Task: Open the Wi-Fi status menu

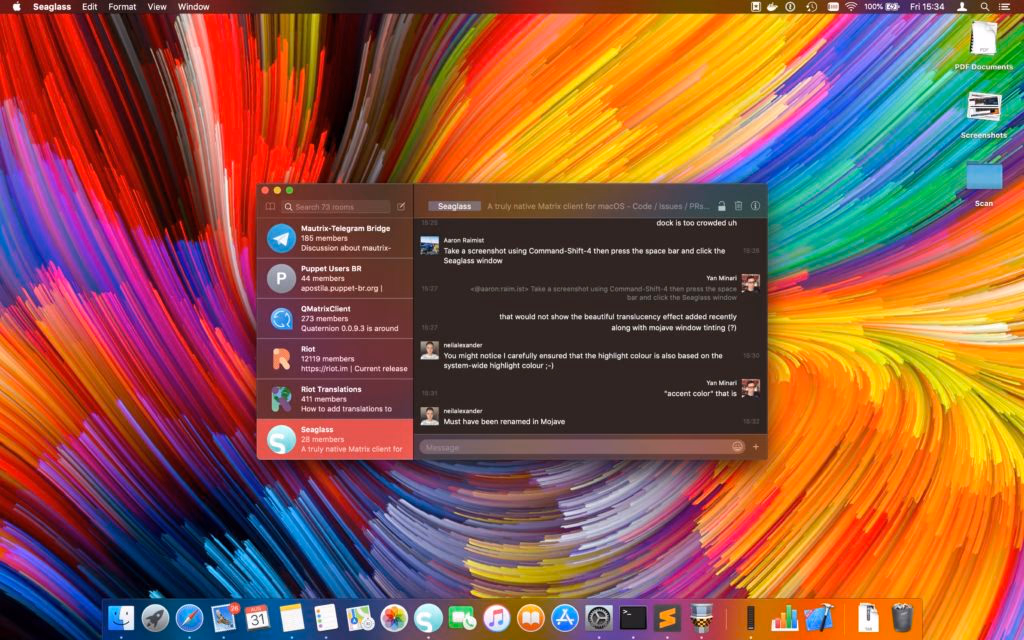Action: 851,7
